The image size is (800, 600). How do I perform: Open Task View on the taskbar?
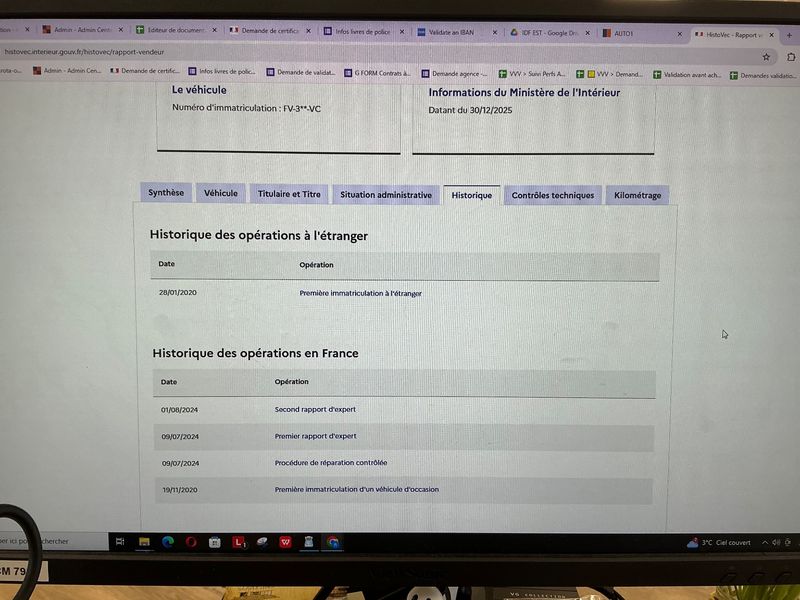tap(120, 541)
